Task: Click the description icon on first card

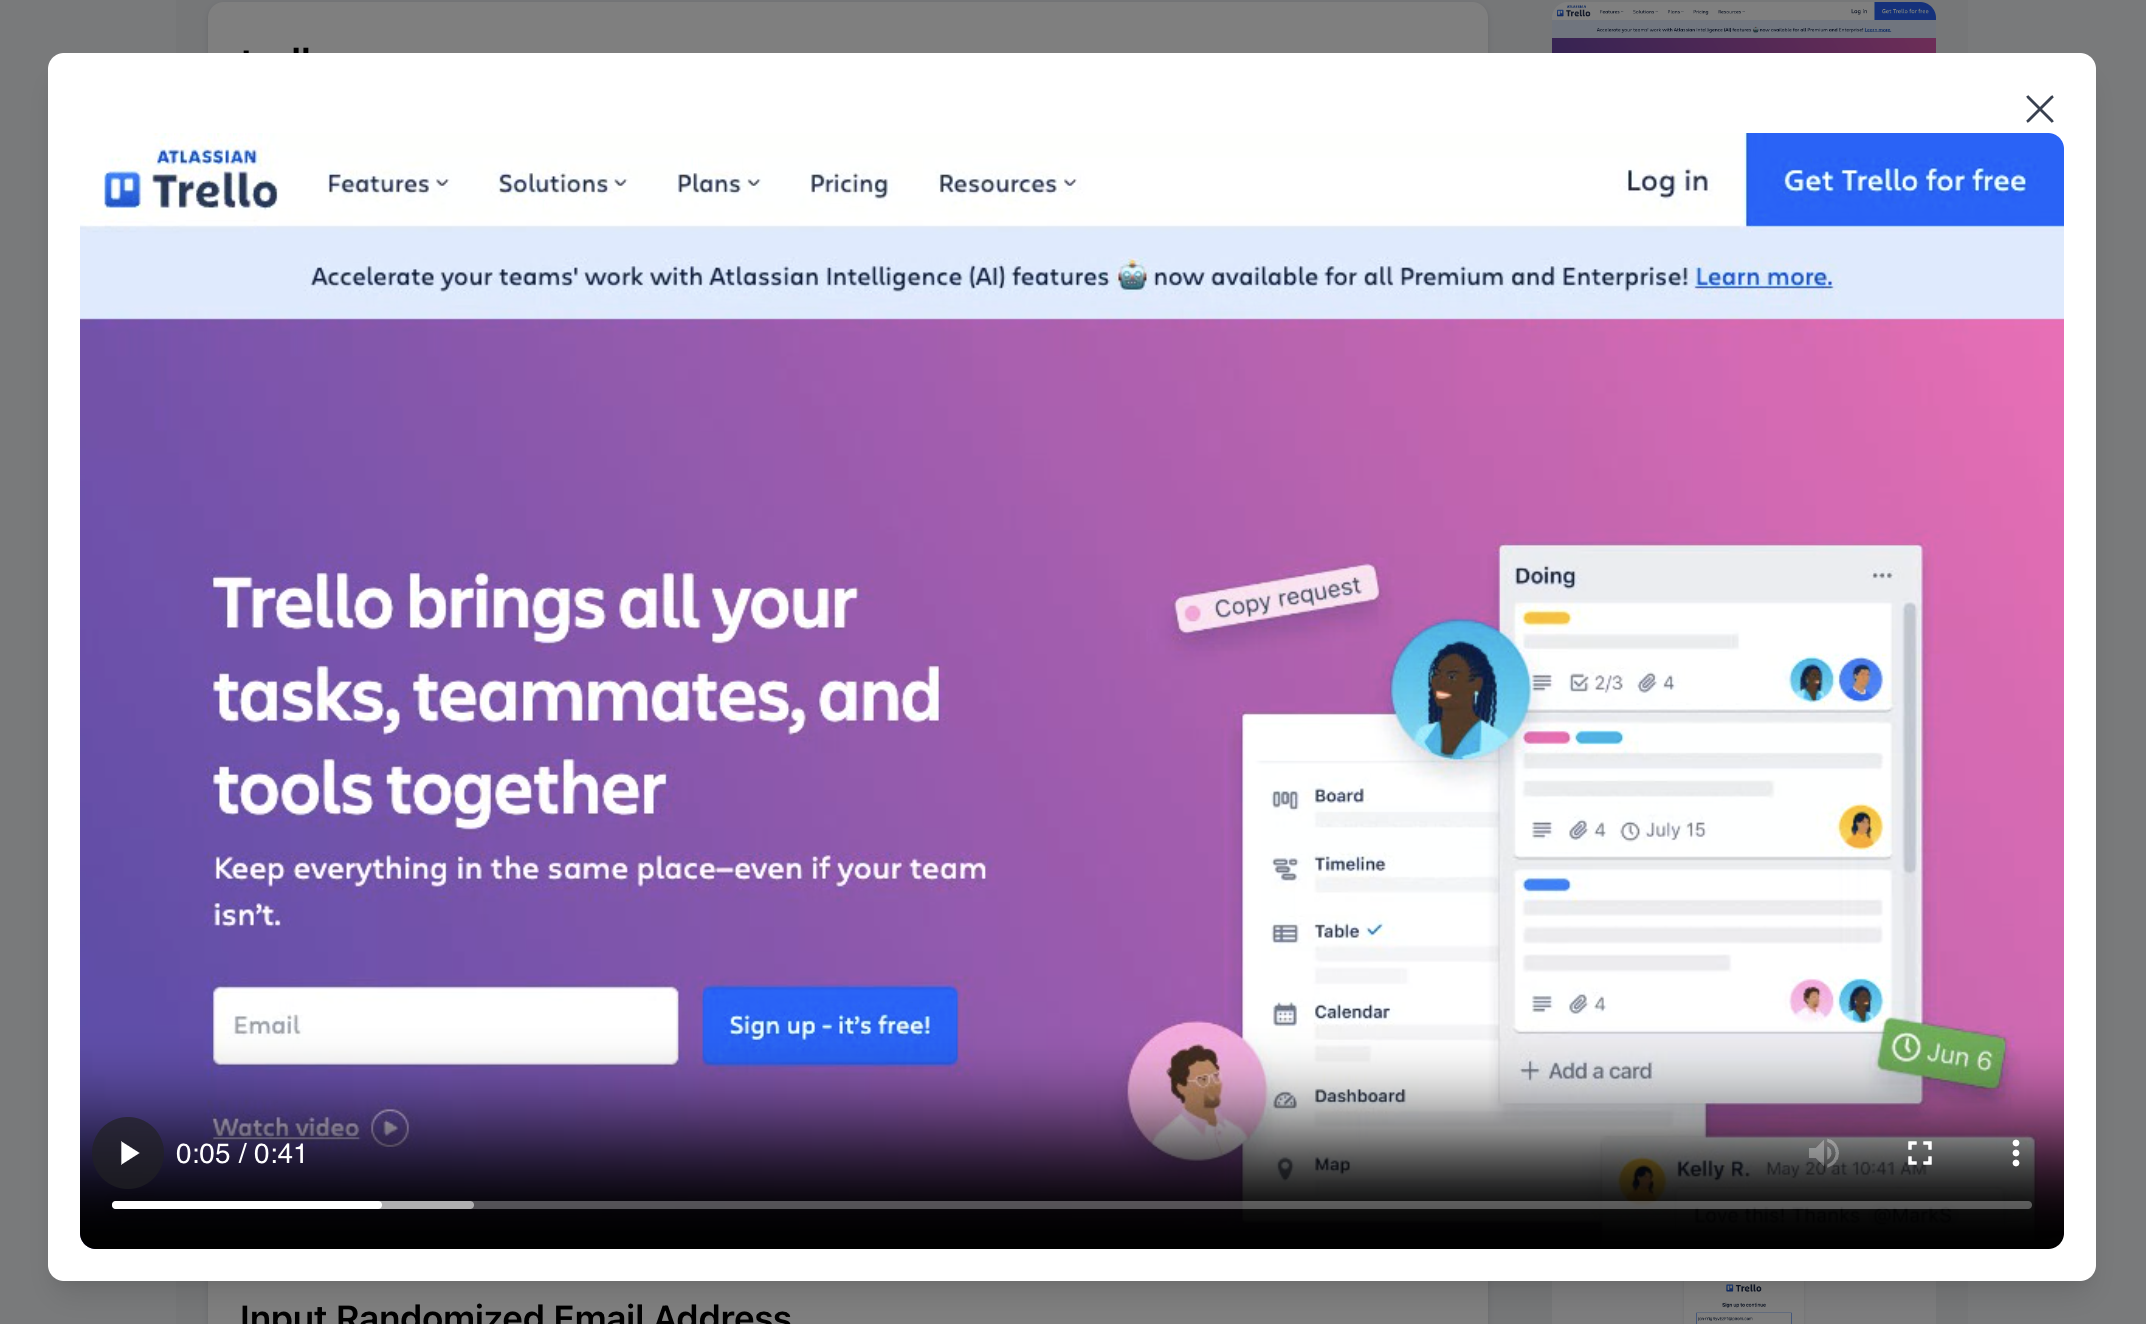Action: [1542, 683]
